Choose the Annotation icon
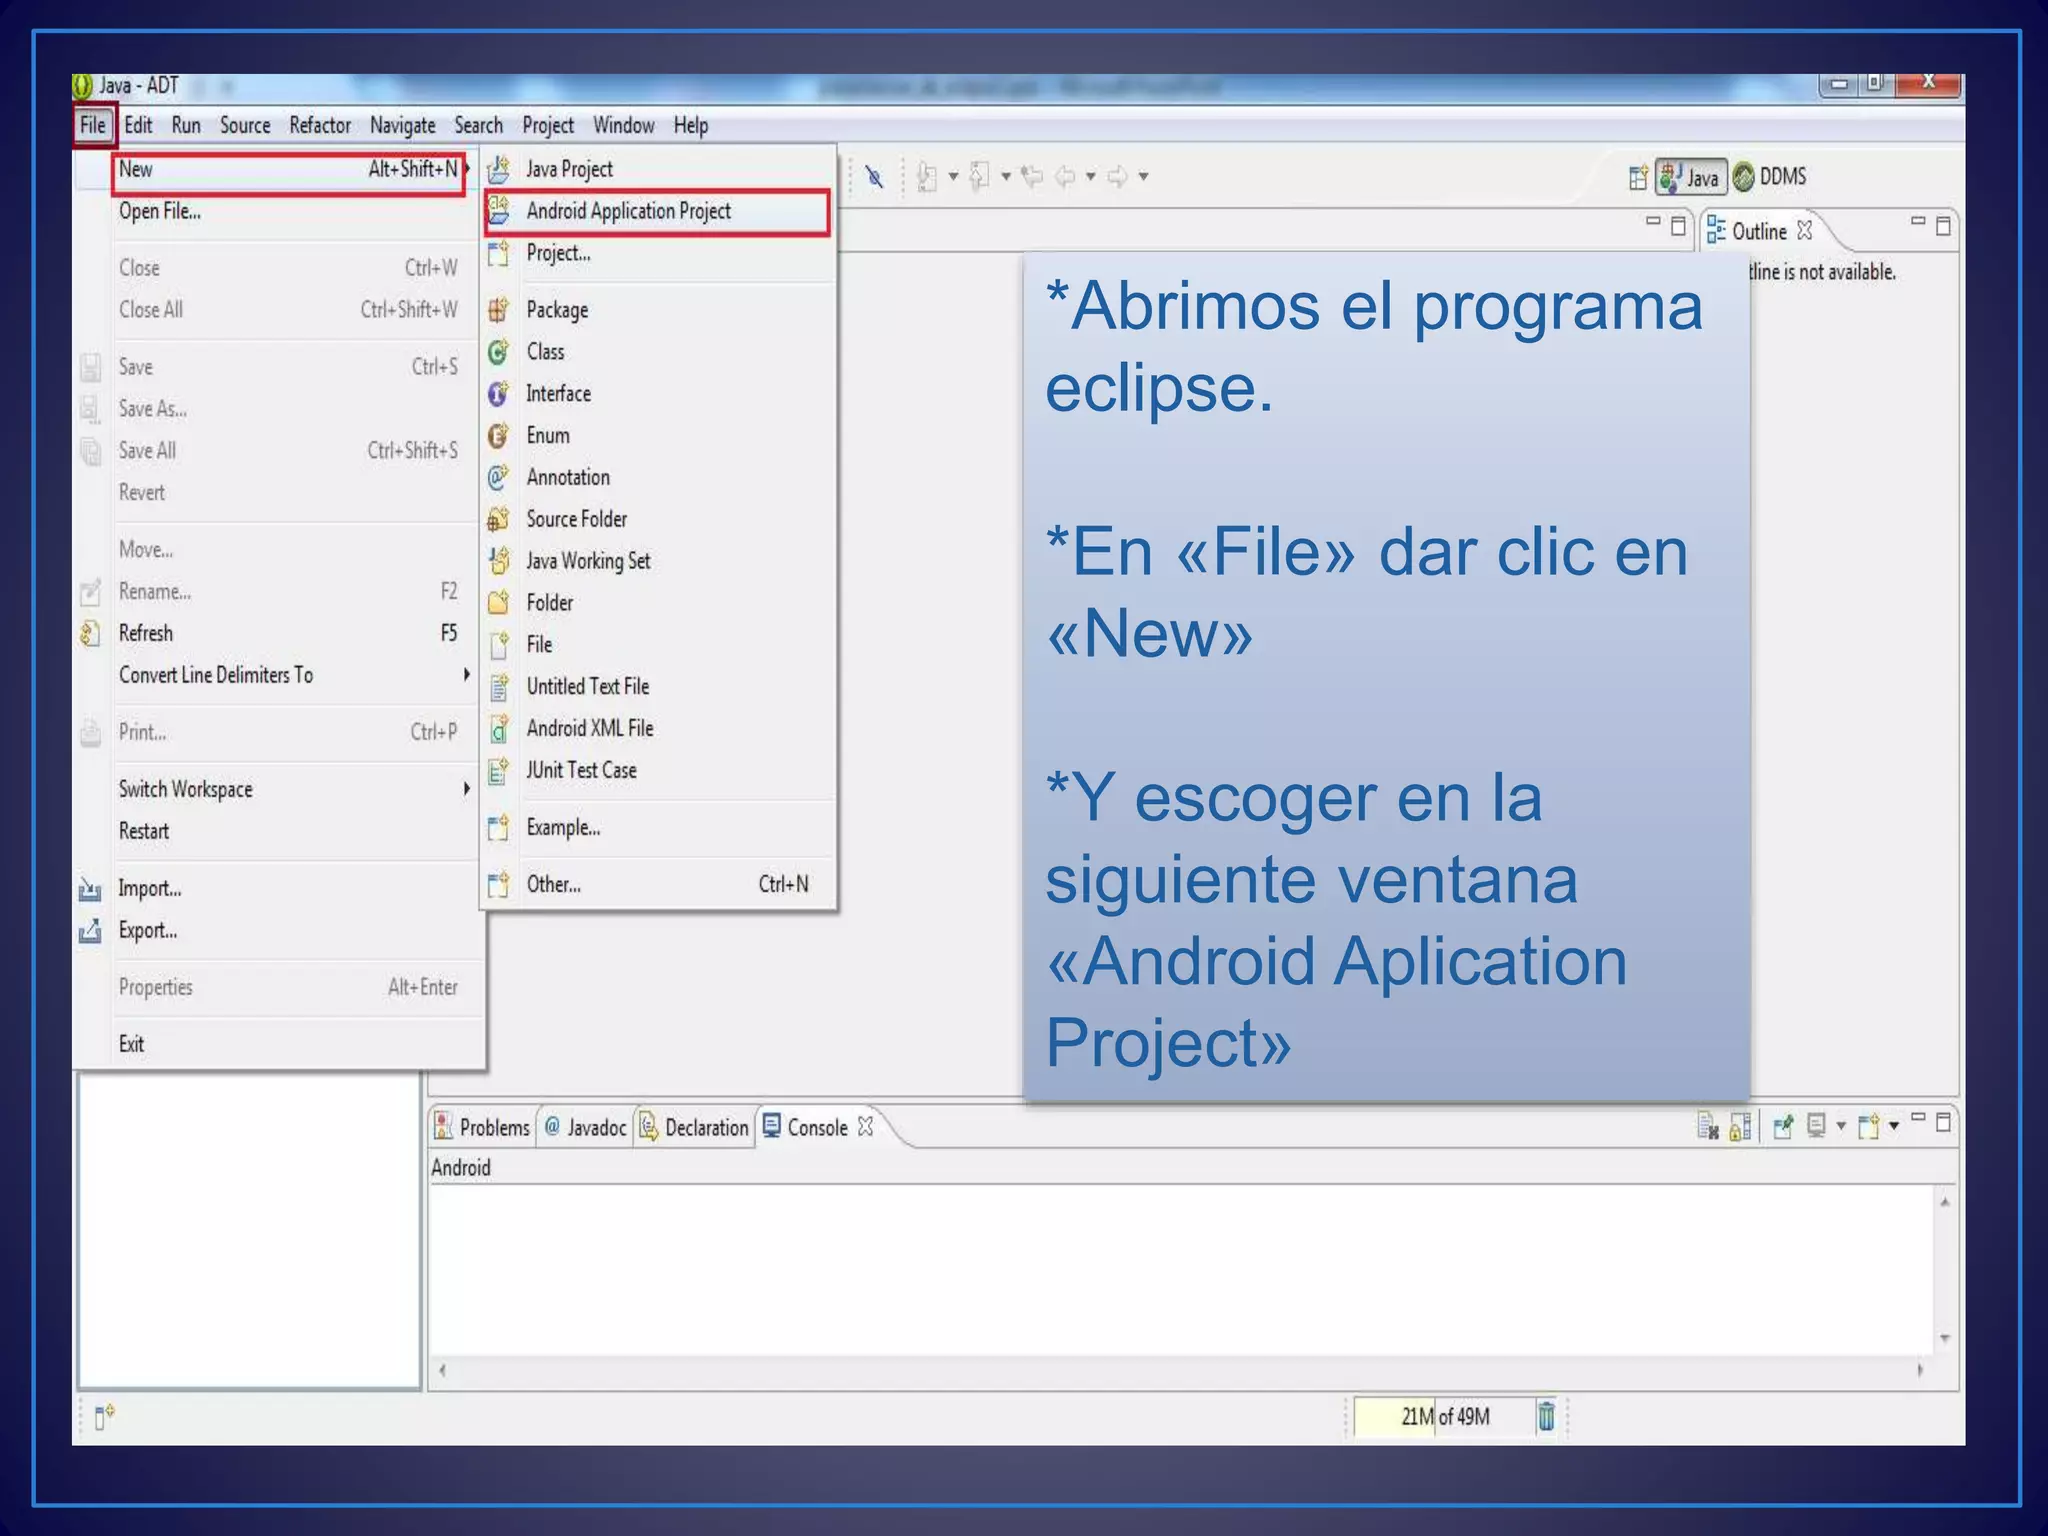 pyautogui.click(x=498, y=478)
